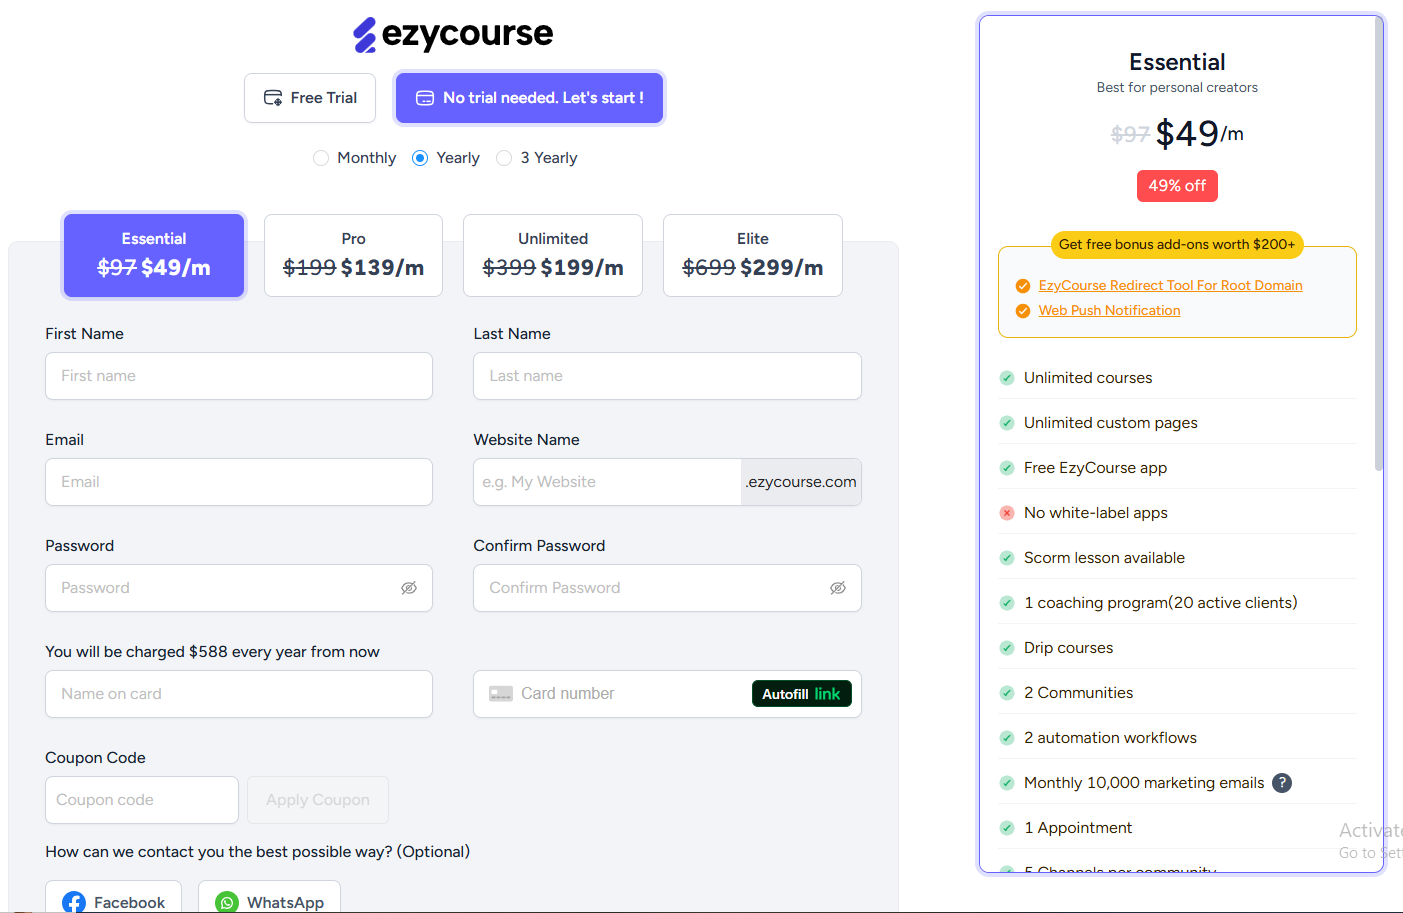Click the Free Trial button
The width and height of the screenshot is (1403, 913).
point(310,98)
